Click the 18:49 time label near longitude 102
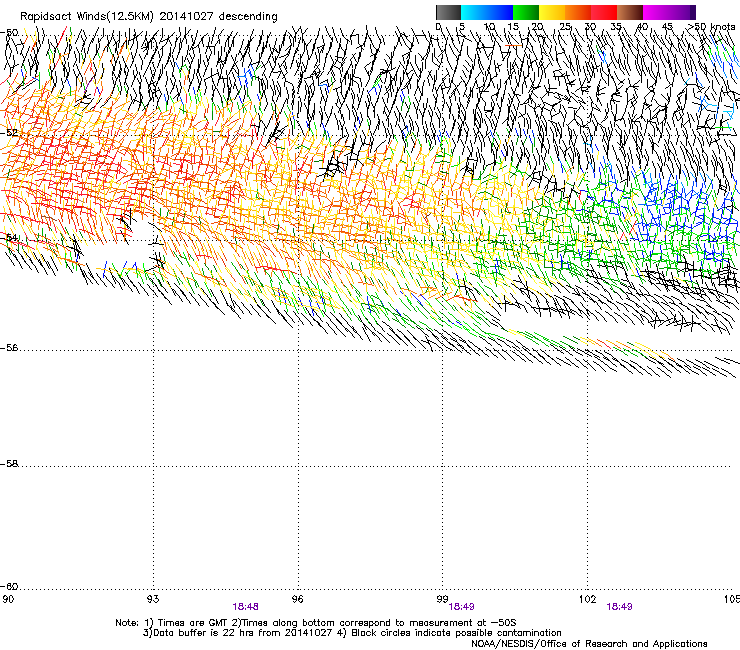 [x=619, y=607]
